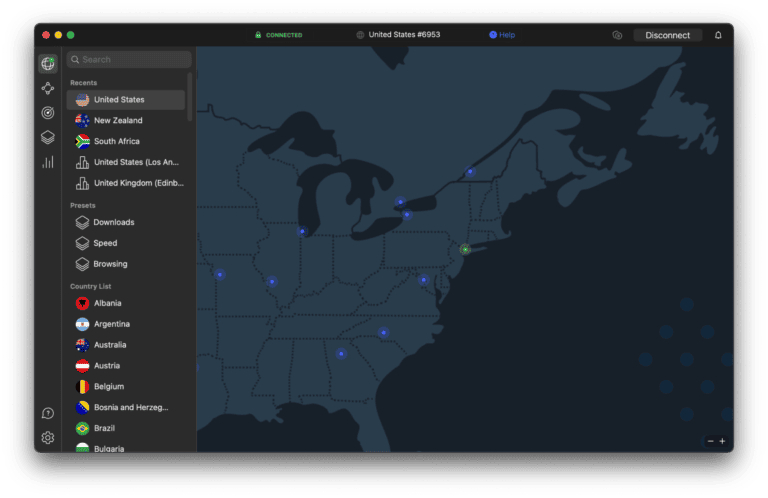Click the icon left of Disconnect button
The image size is (768, 498).
coord(617,35)
